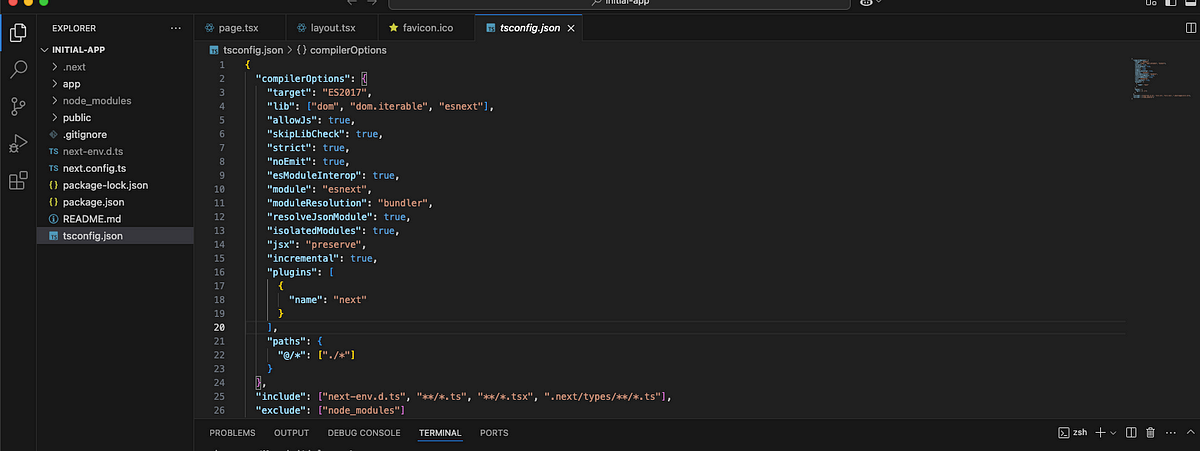The width and height of the screenshot is (1200, 451).
Task: Open the Explorer view in activity bar
Action: click(x=18, y=34)
